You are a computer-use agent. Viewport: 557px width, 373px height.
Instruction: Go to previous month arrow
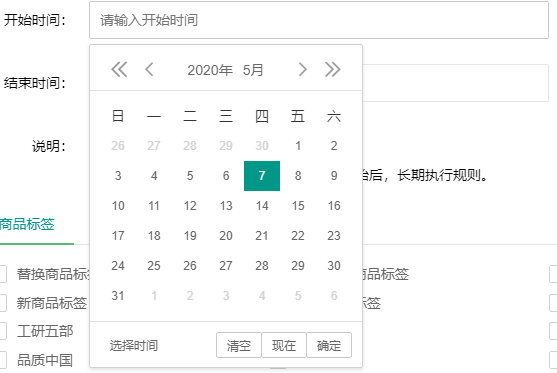click(149, 69)
